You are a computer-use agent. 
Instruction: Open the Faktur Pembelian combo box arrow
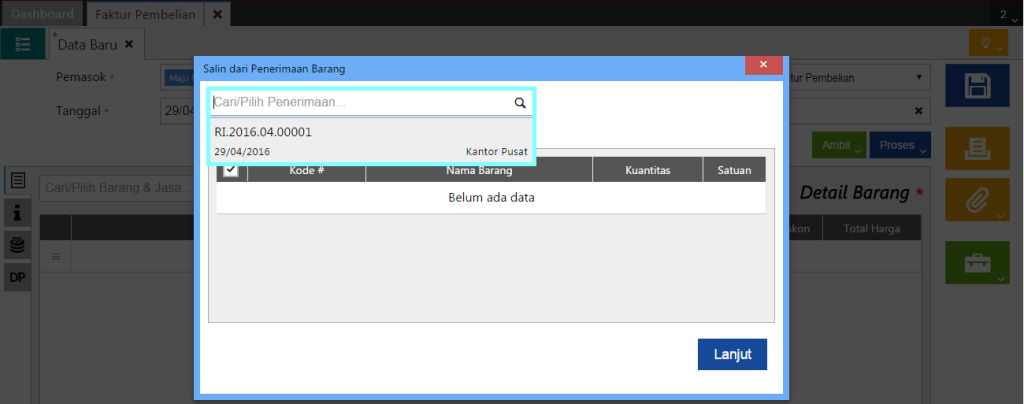(918, 78)
